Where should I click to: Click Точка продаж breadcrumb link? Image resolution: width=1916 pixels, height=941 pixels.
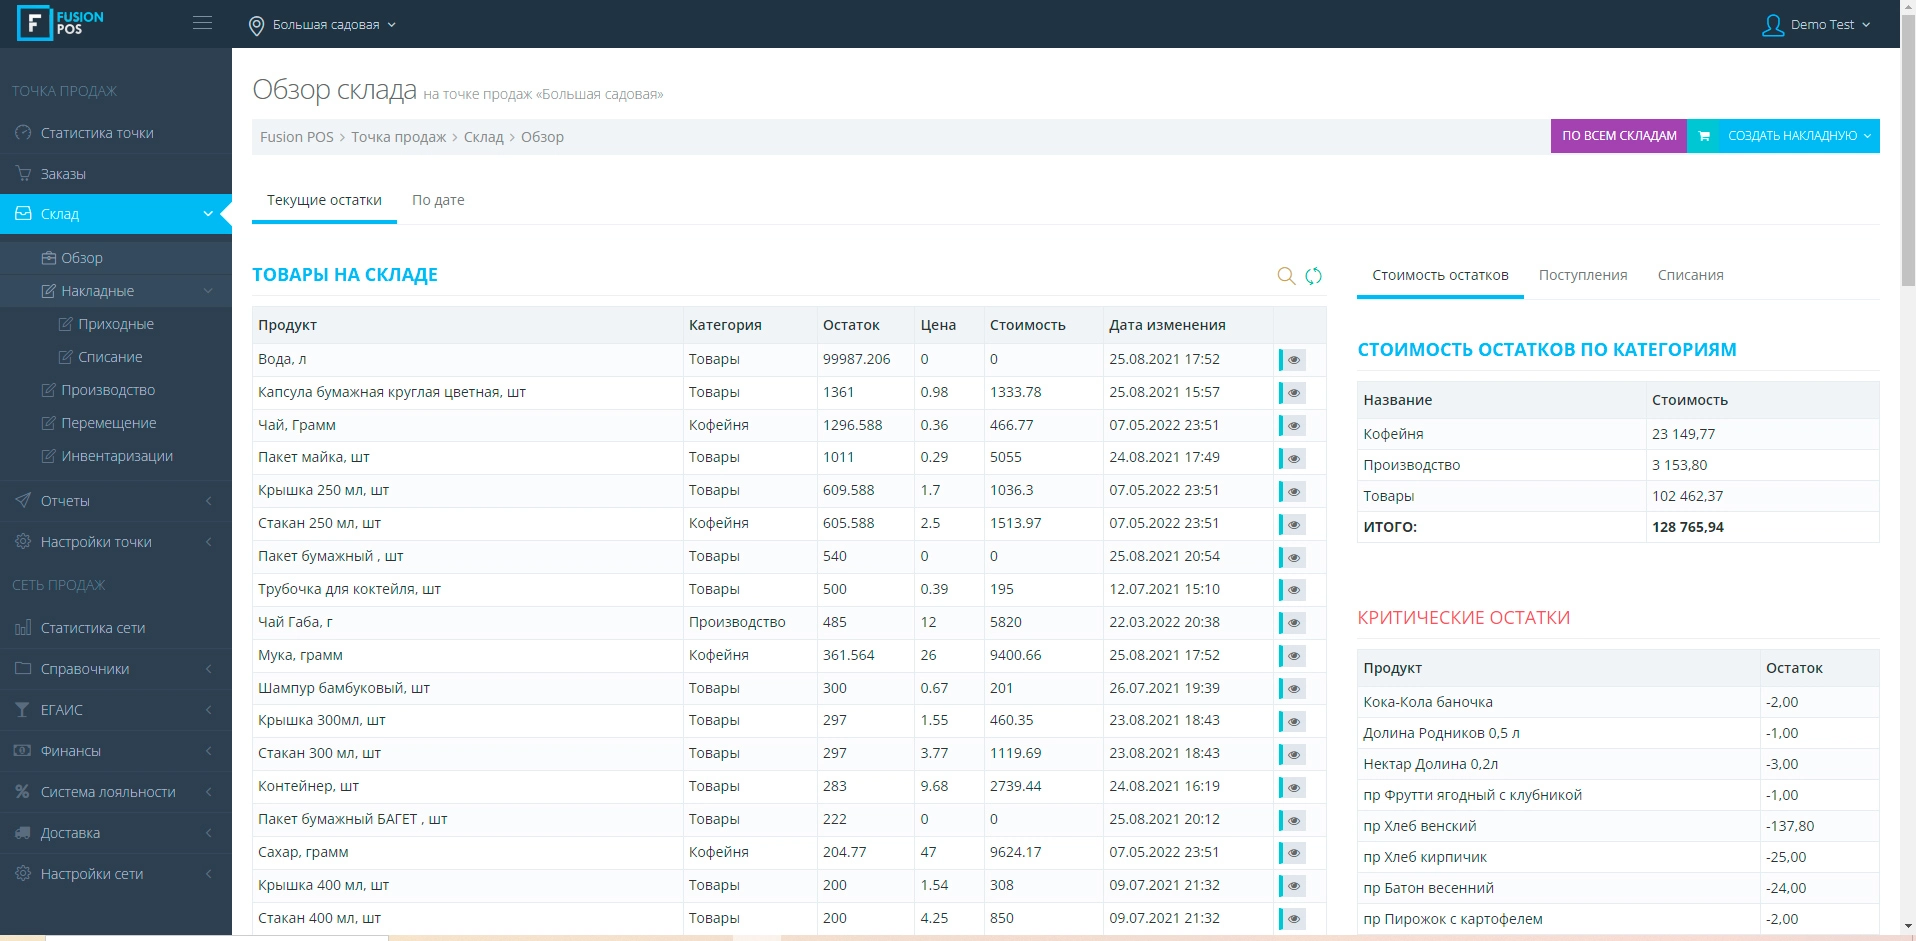(398, 137)
